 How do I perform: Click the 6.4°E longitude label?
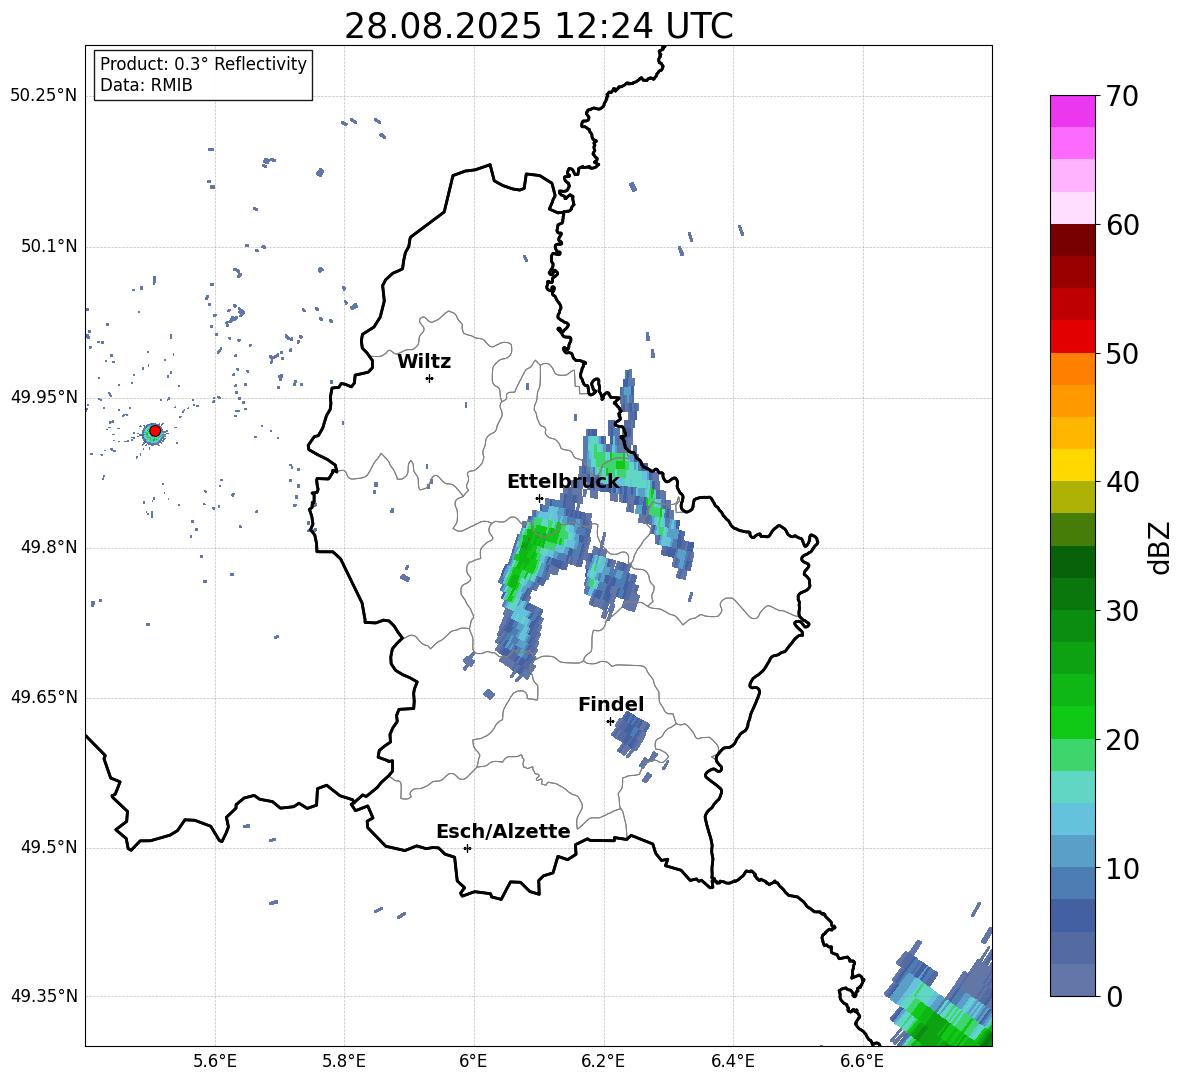(x=733, y=1061)
